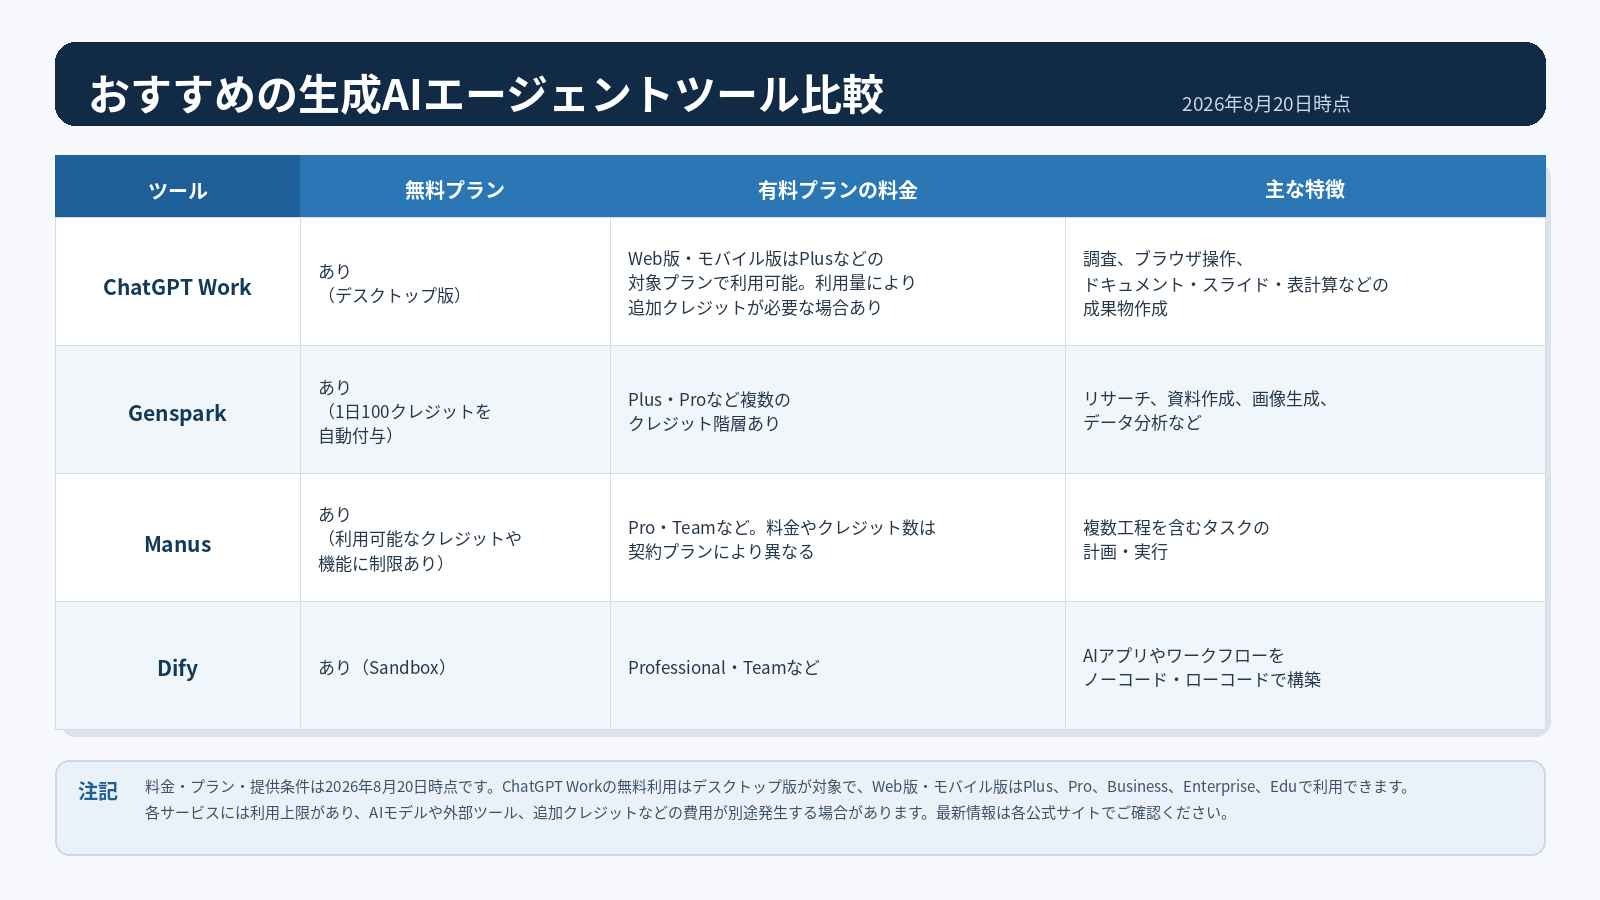The width and height of the screenshot is (1600, 900).
Task: Select the Dify row name
Action: (x=177, y=668)
